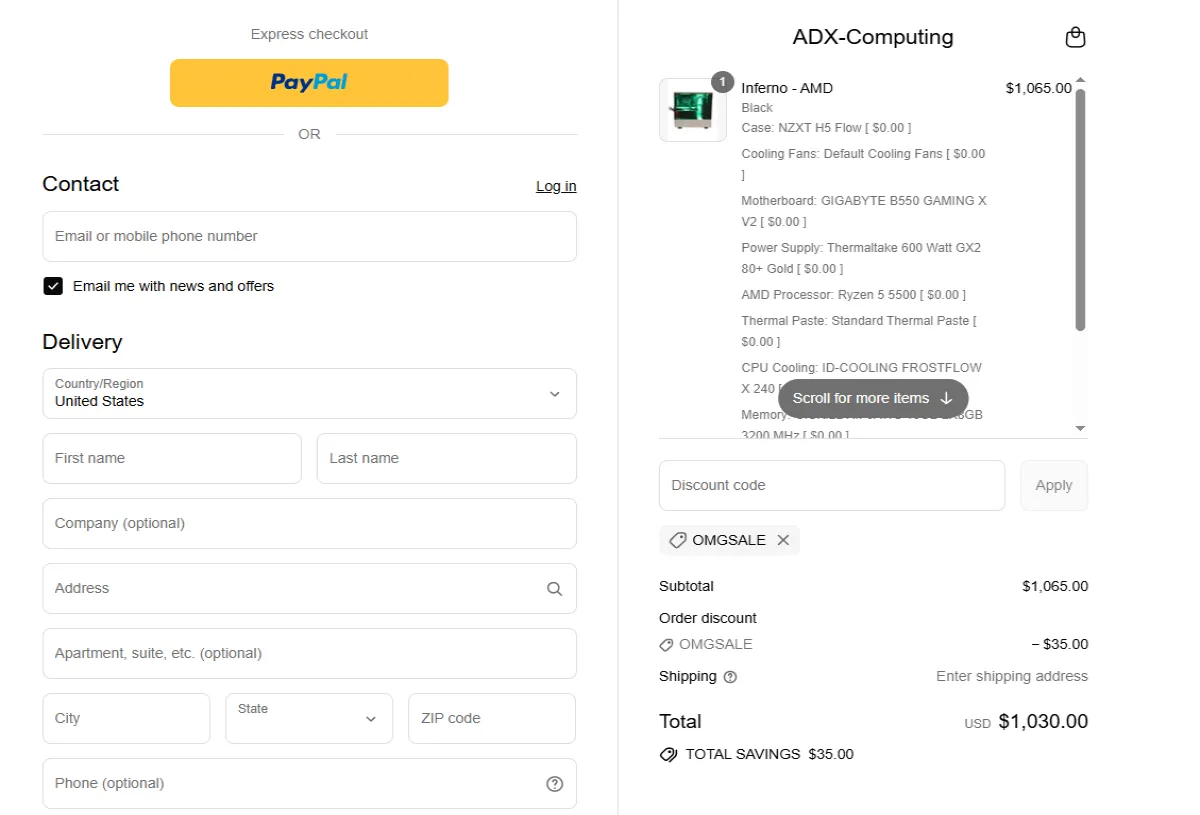
Task: Click the tag icon beside TOTAL SAVINGS
Action: pyautogui.click(x=668, y=754)
